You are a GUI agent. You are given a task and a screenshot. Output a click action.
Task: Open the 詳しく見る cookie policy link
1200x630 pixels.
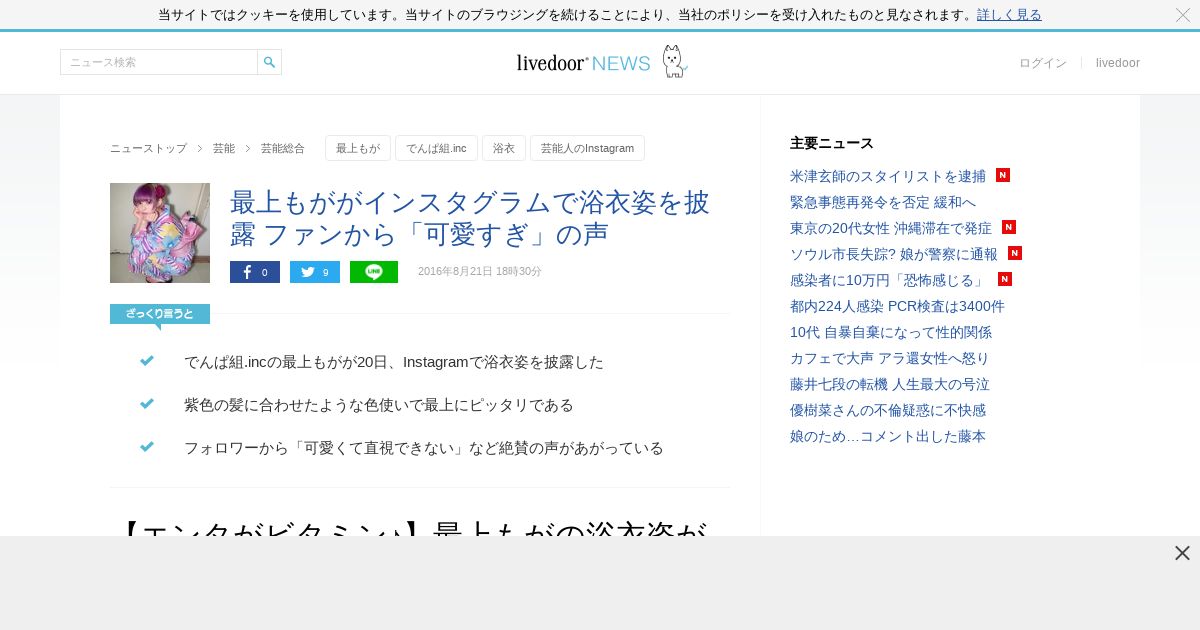1009,15
